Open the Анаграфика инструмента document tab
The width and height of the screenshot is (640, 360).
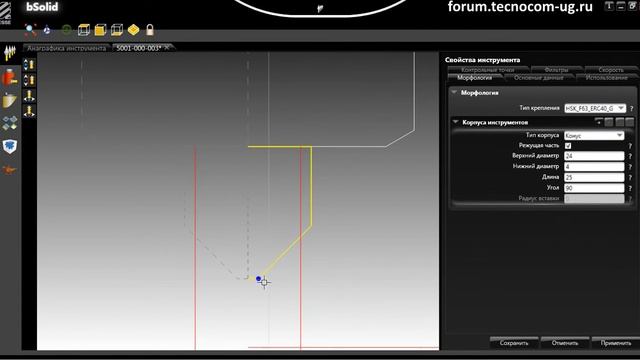point(67,48)
